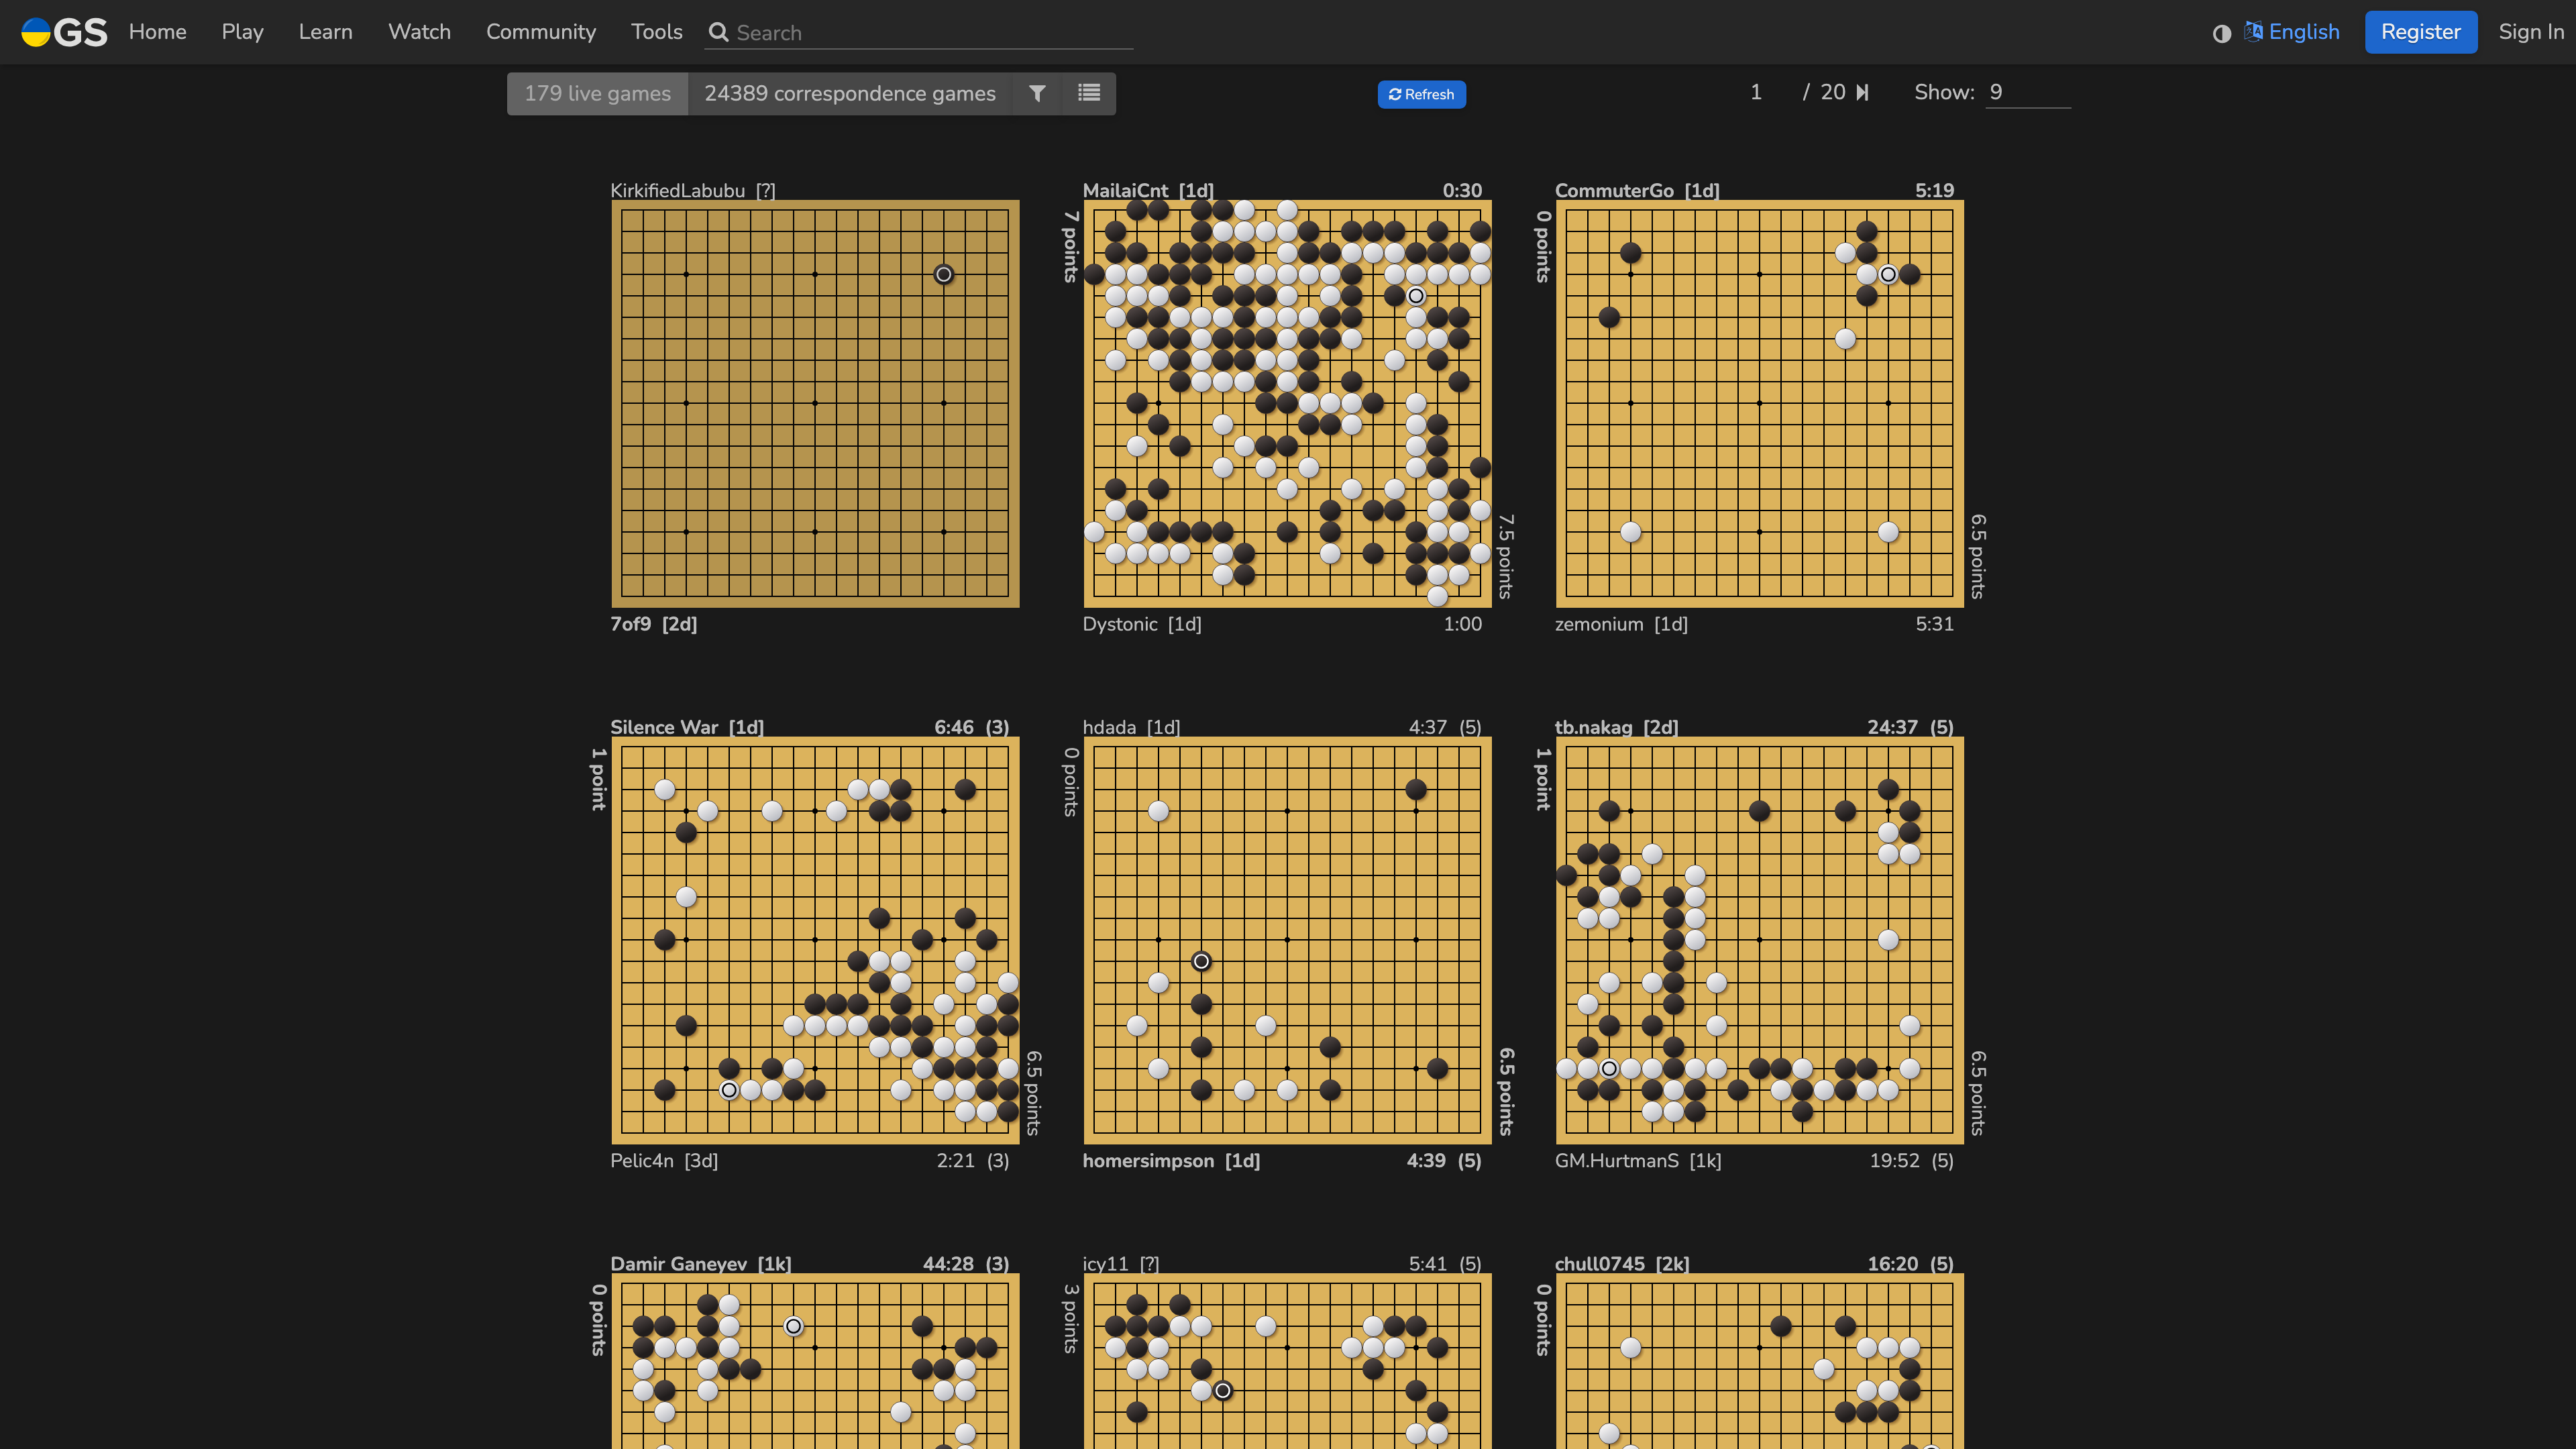Click player name 7of9 [2d]
This screenshot has width=2576, height=1449.
click(x=654, y=624)
